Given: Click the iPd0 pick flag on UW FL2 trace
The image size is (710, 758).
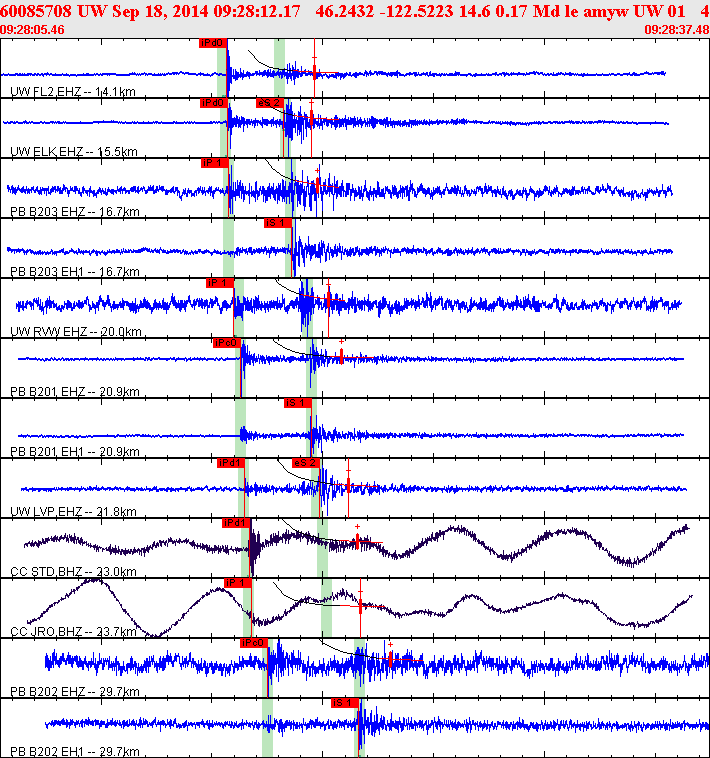Looking at the screenshot, I should tap(213, 44).
